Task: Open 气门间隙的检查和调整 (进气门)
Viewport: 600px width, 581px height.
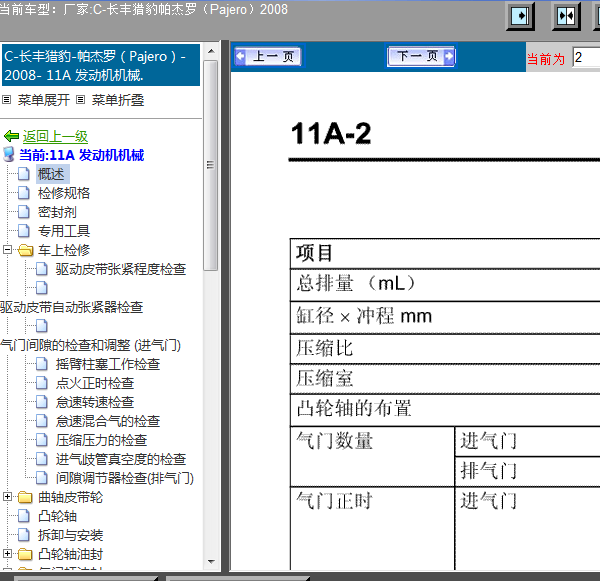Action: pos(90,345)
